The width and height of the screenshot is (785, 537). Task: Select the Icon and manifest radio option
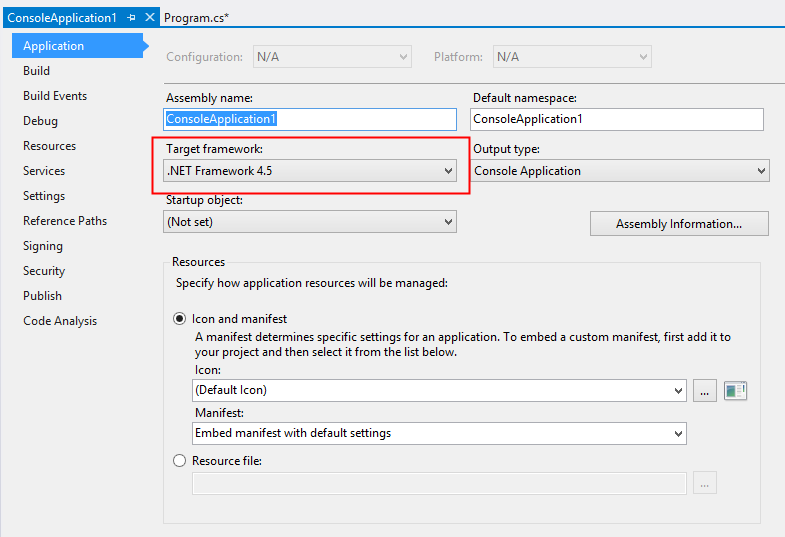tap(180, 319)
